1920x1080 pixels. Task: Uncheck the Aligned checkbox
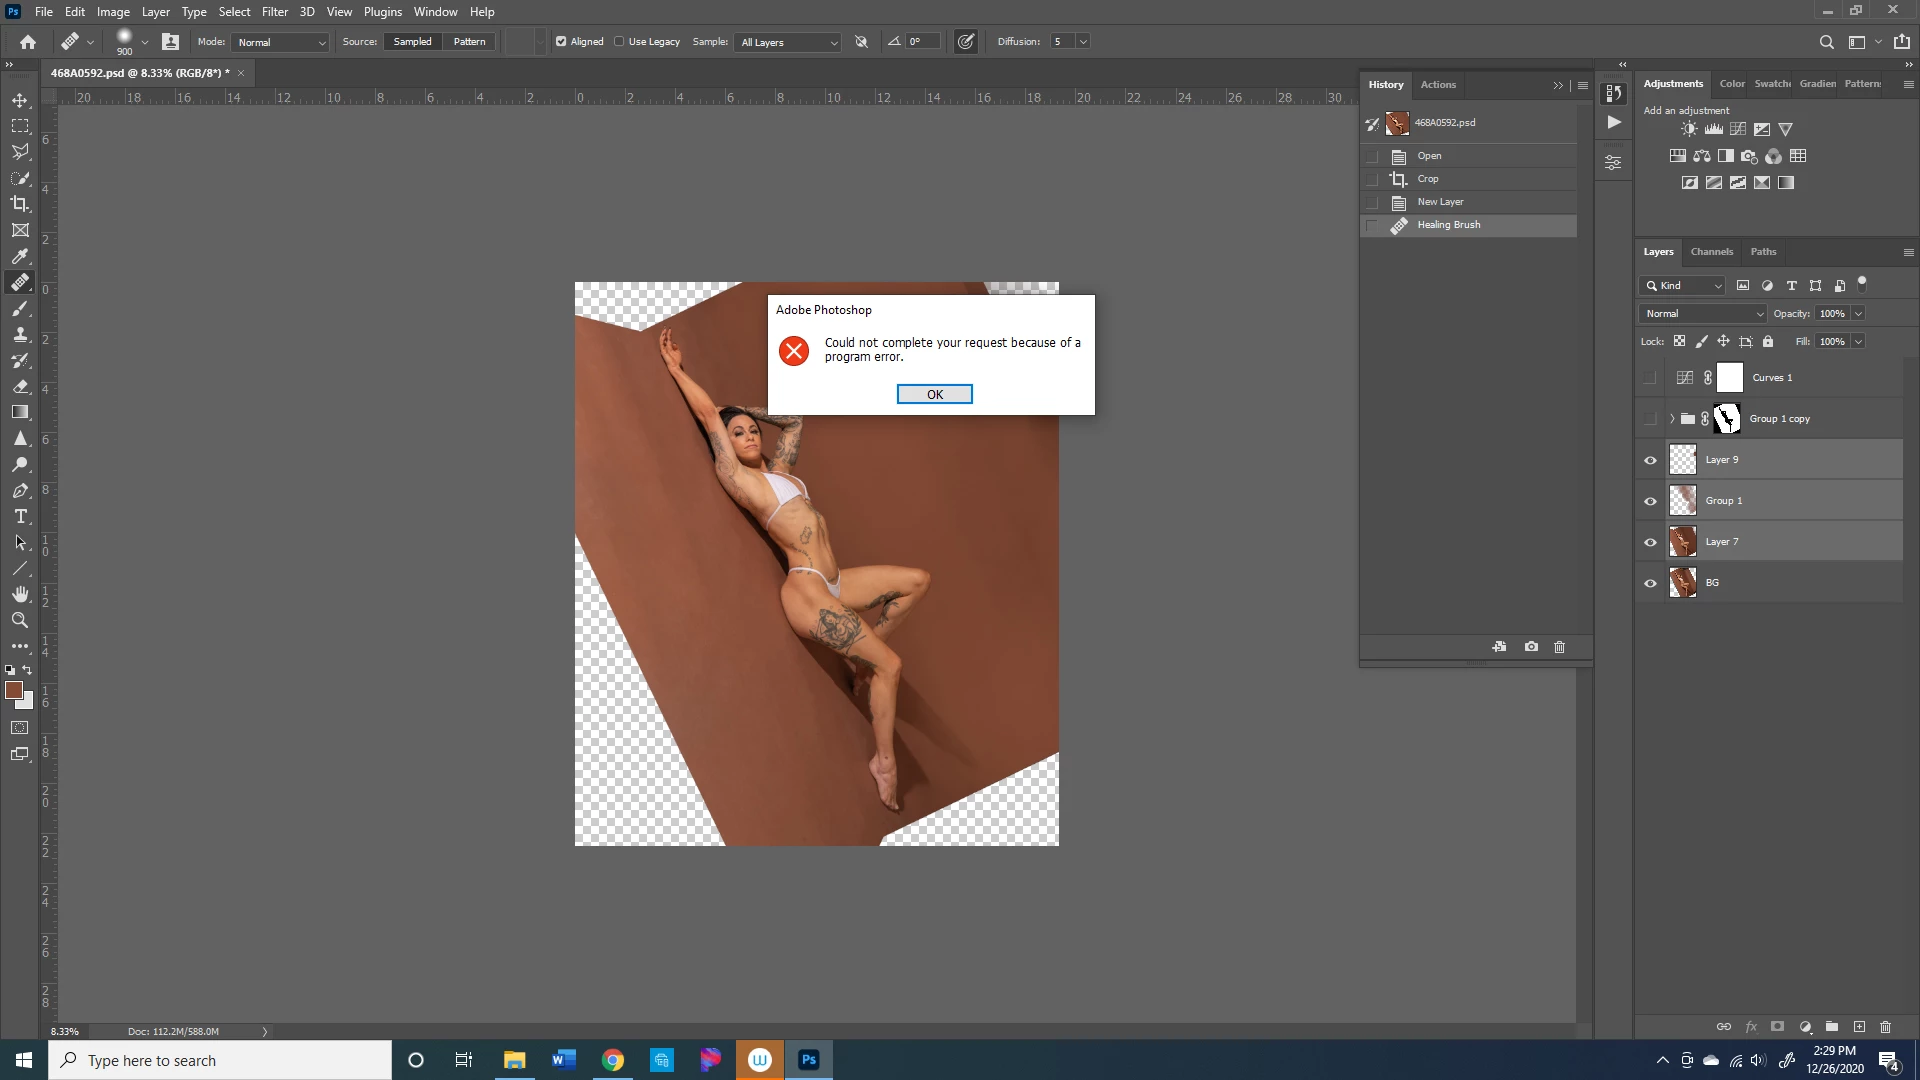tap(561, 42)
